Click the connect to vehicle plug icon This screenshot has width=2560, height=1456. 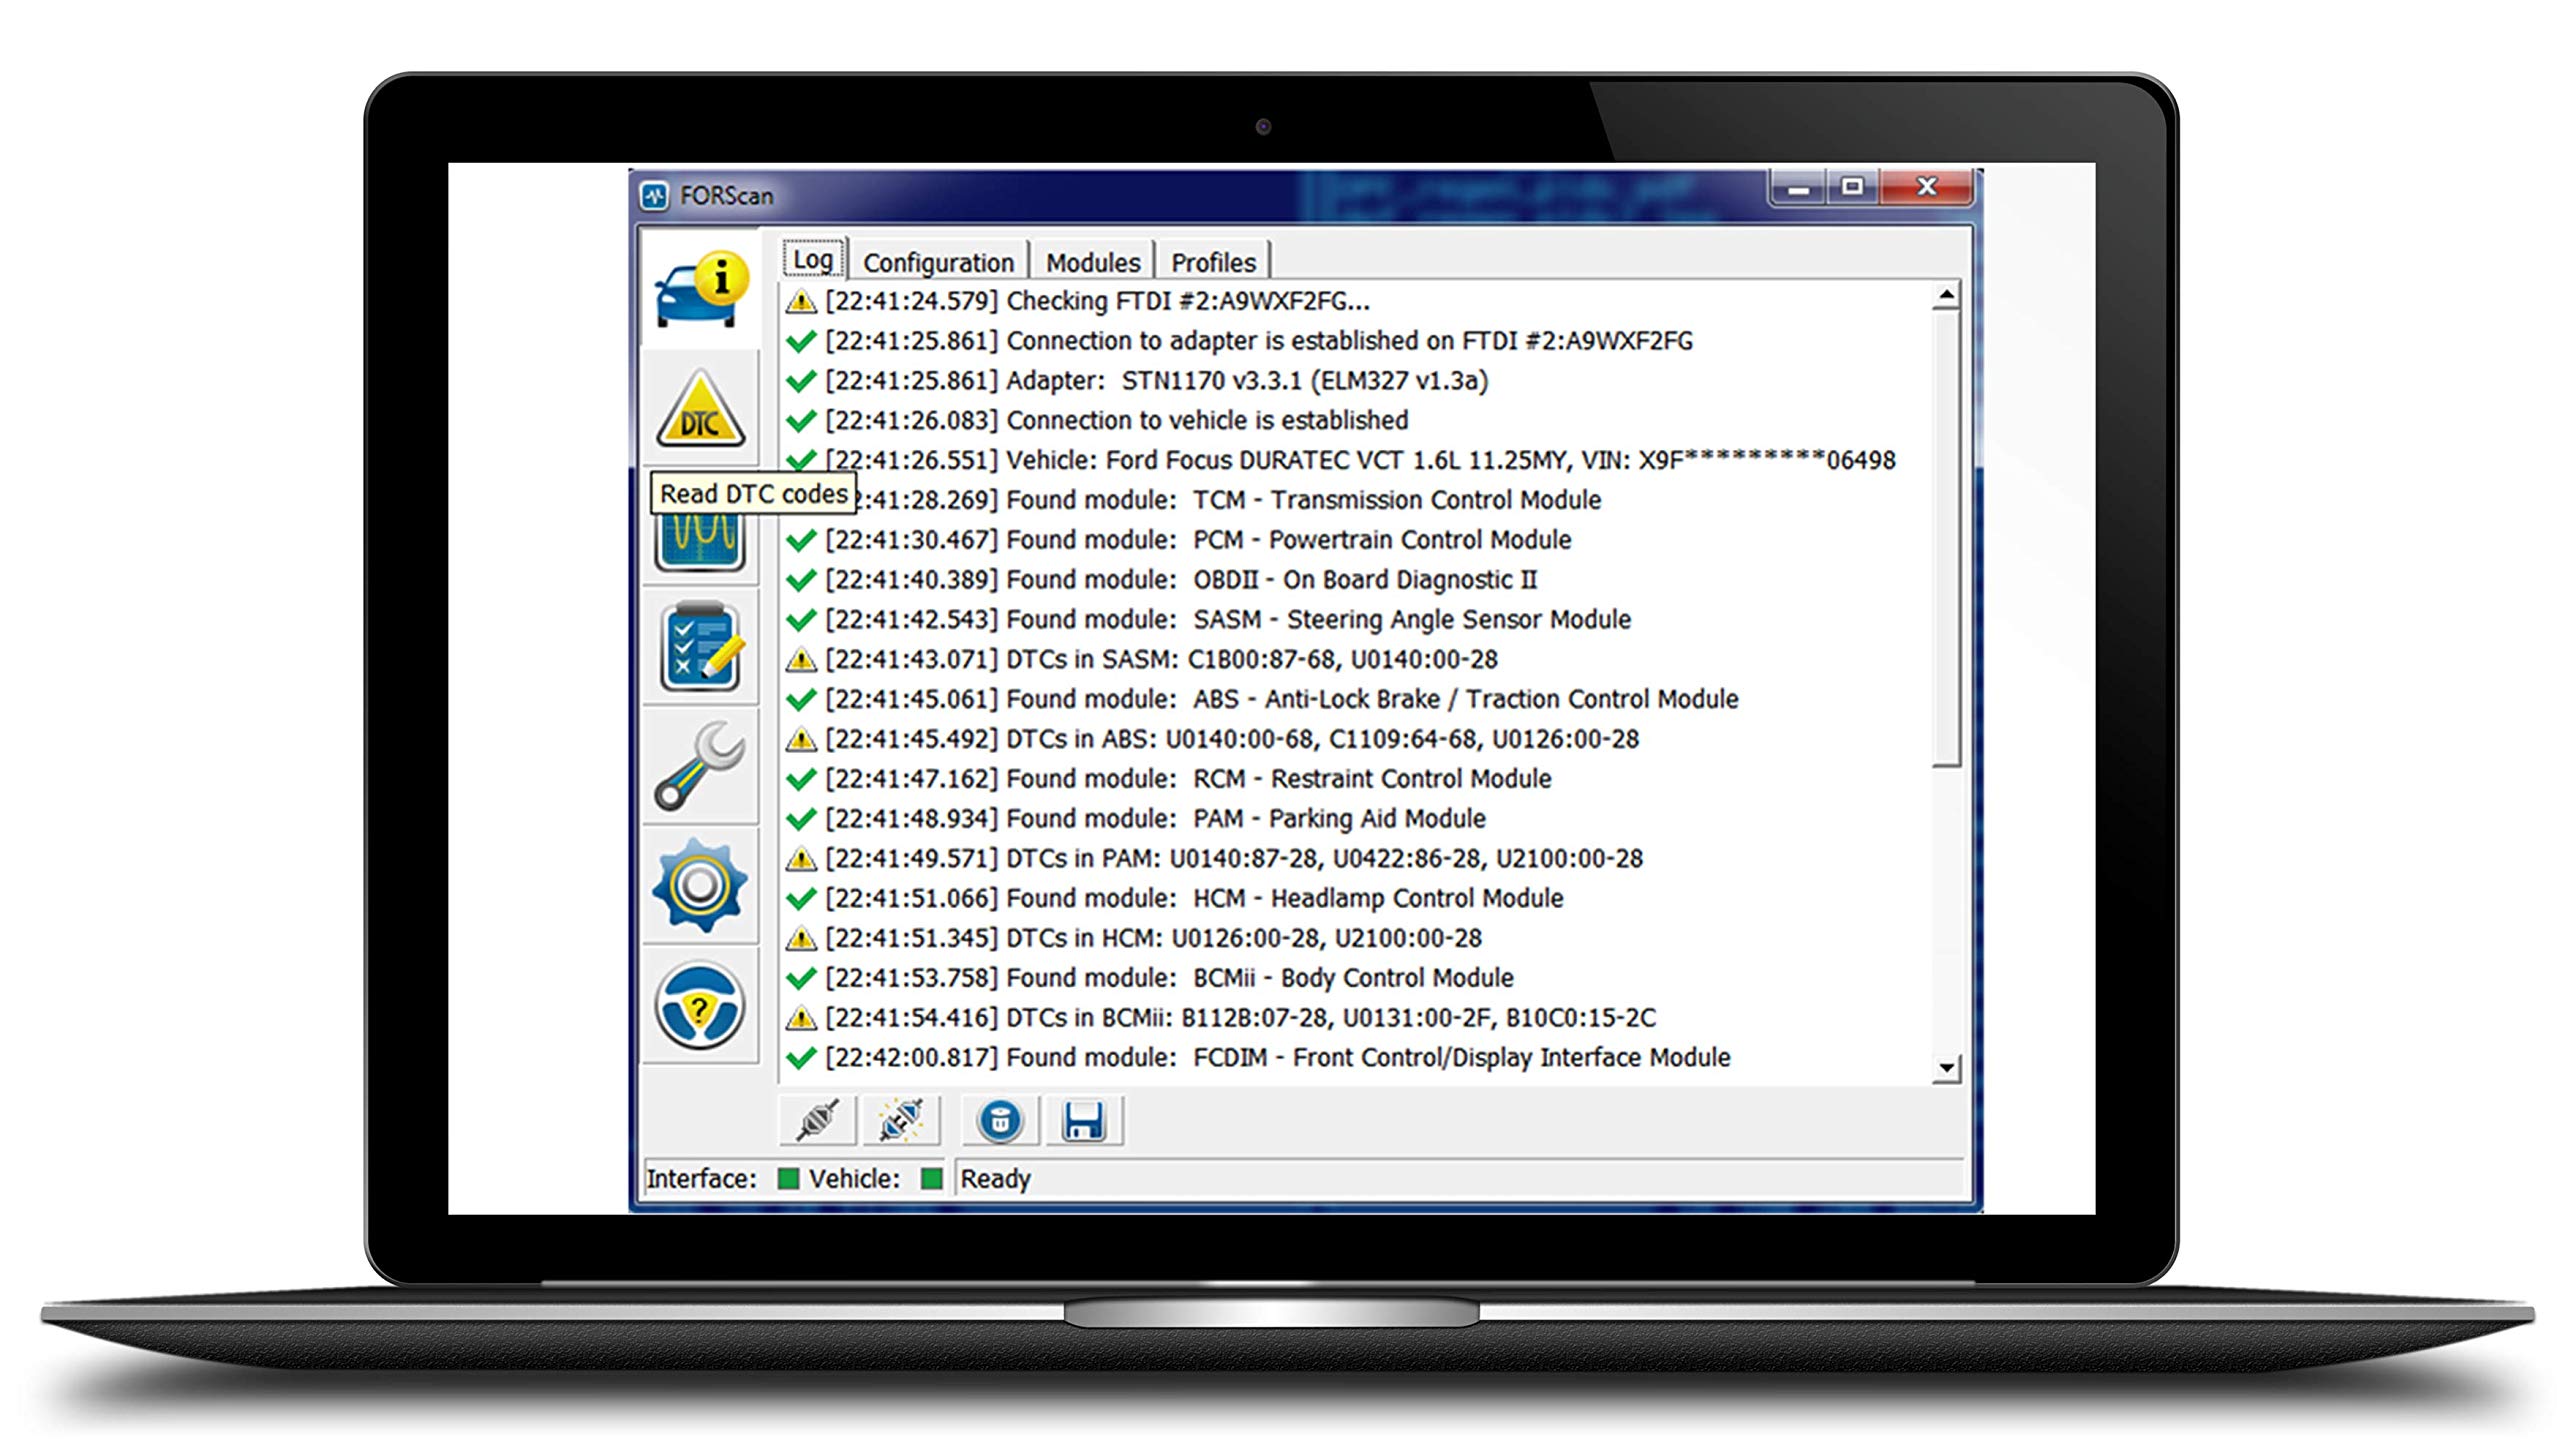tap(818, 1120)
